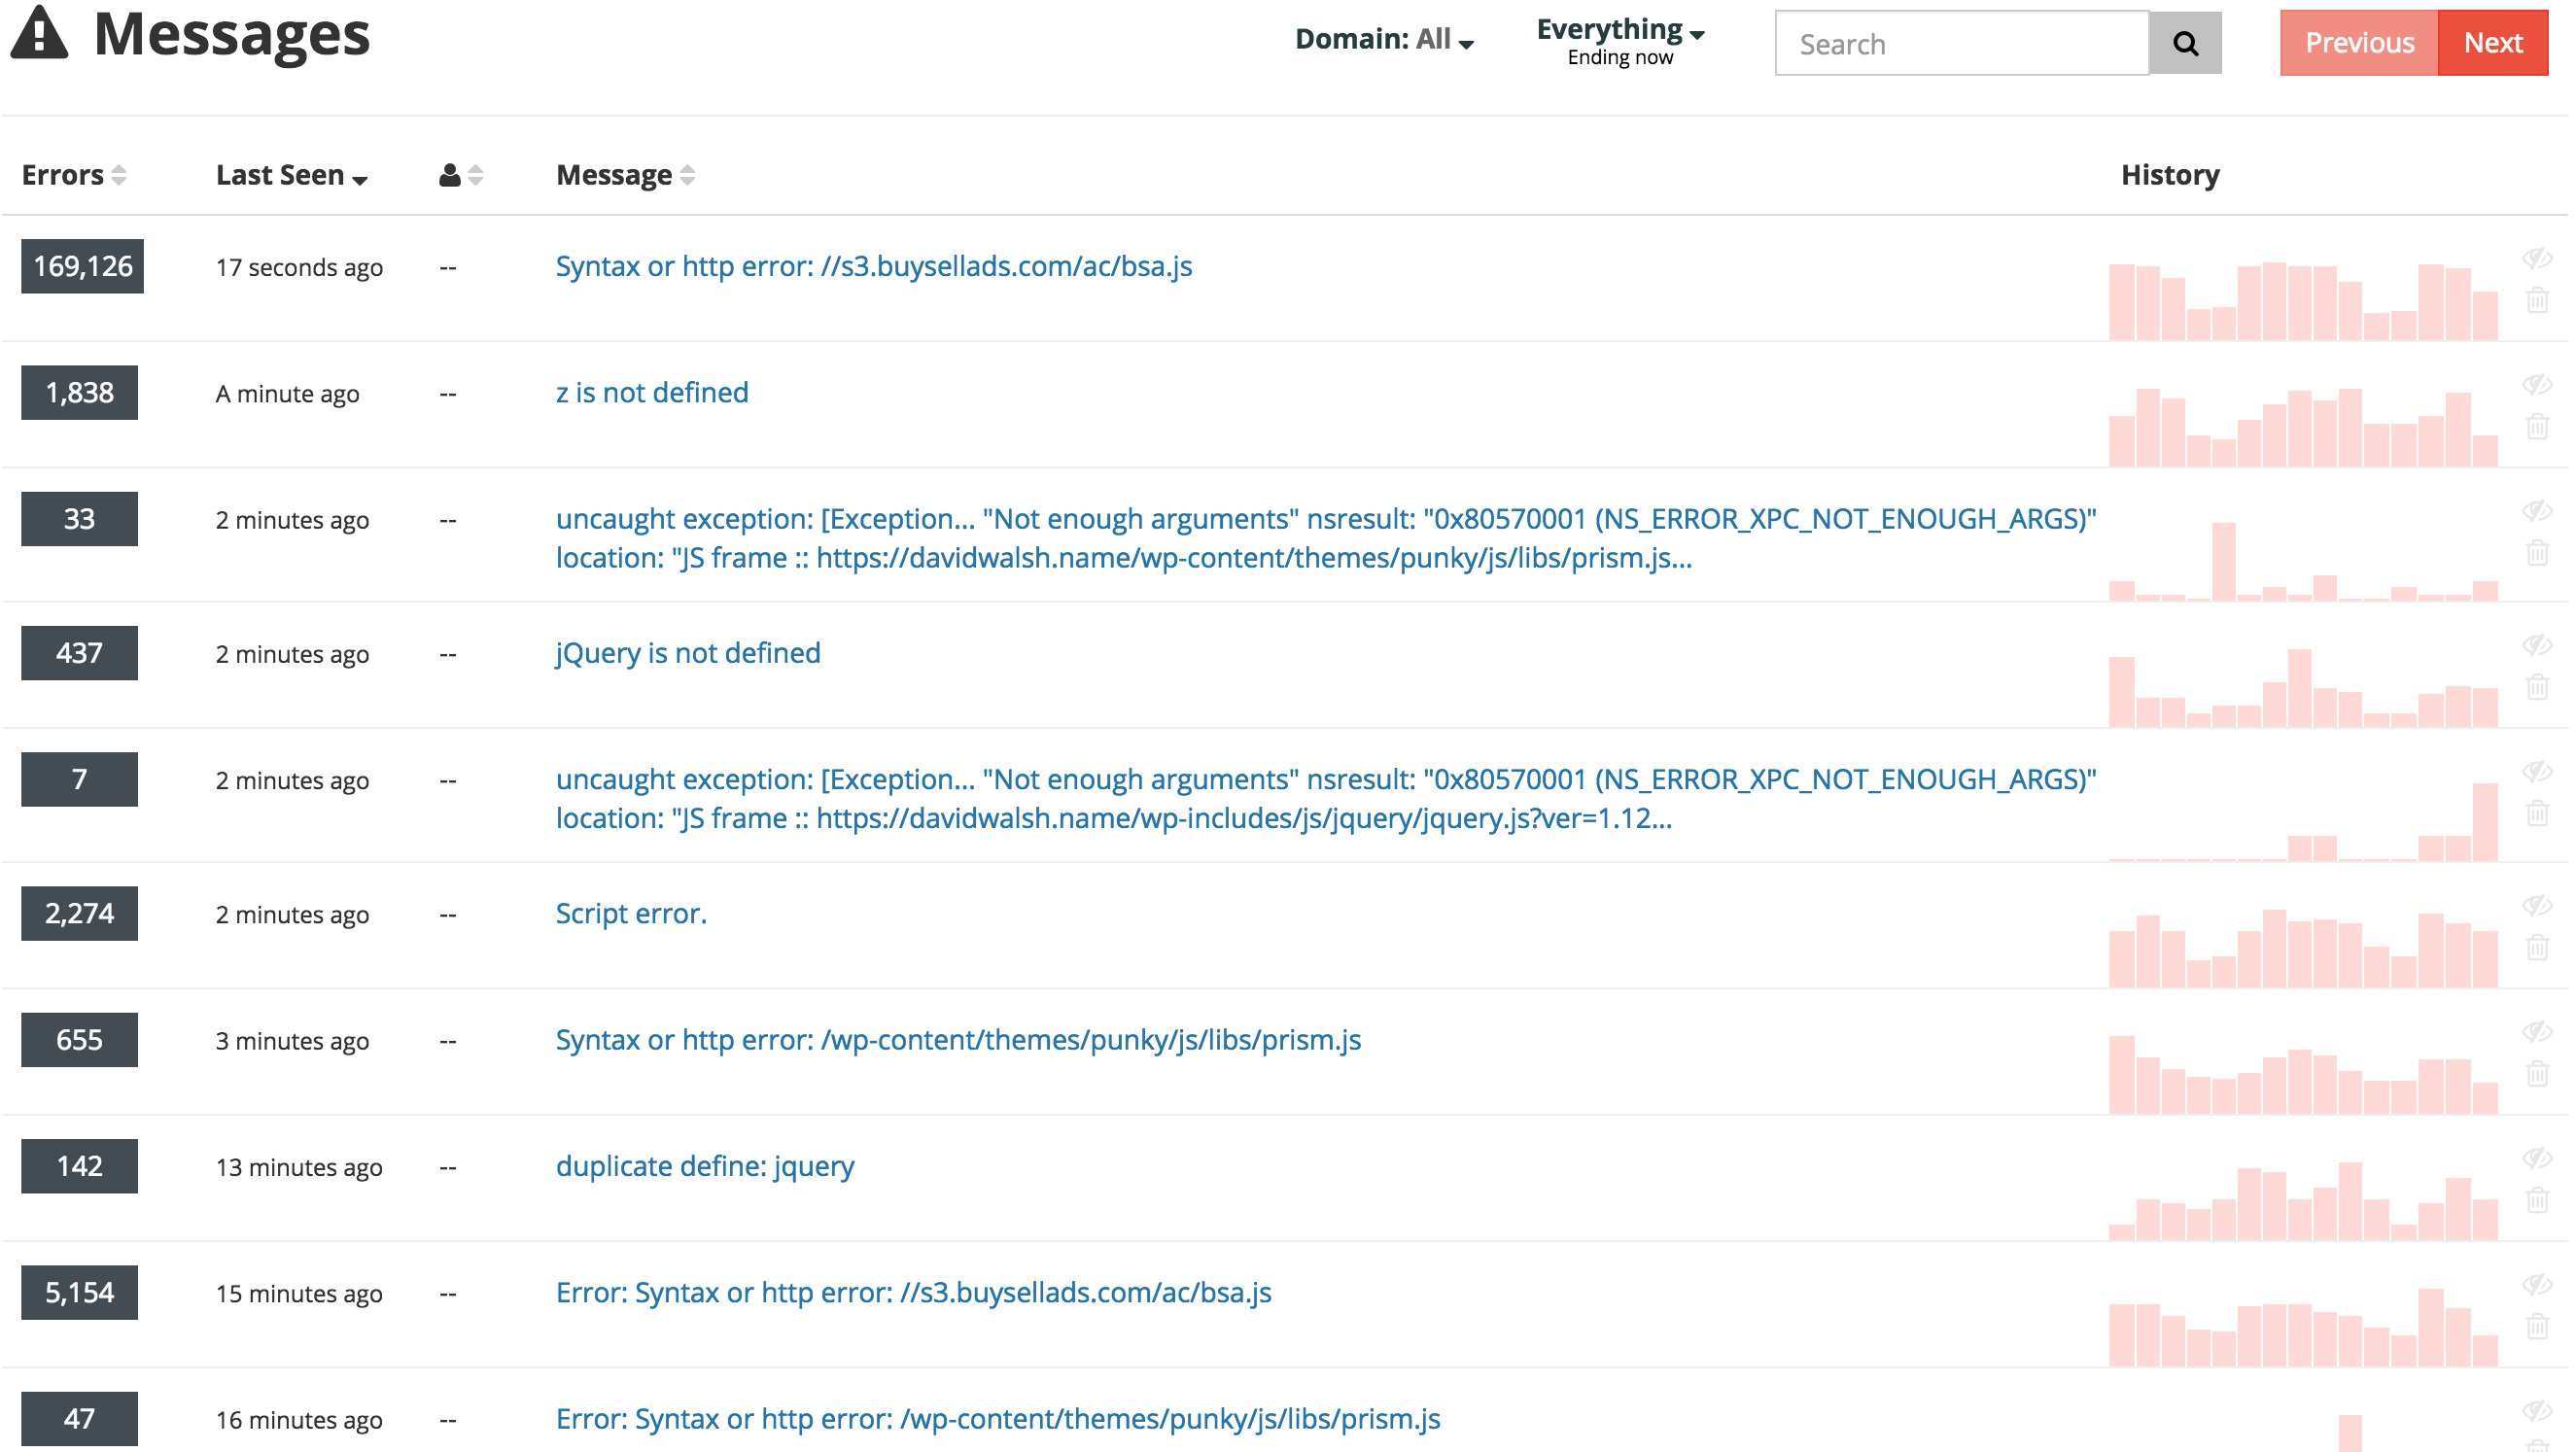
Task: Click '17 seconds ago' last seen text
Action: pyautogui.click(x=299, y=267)
